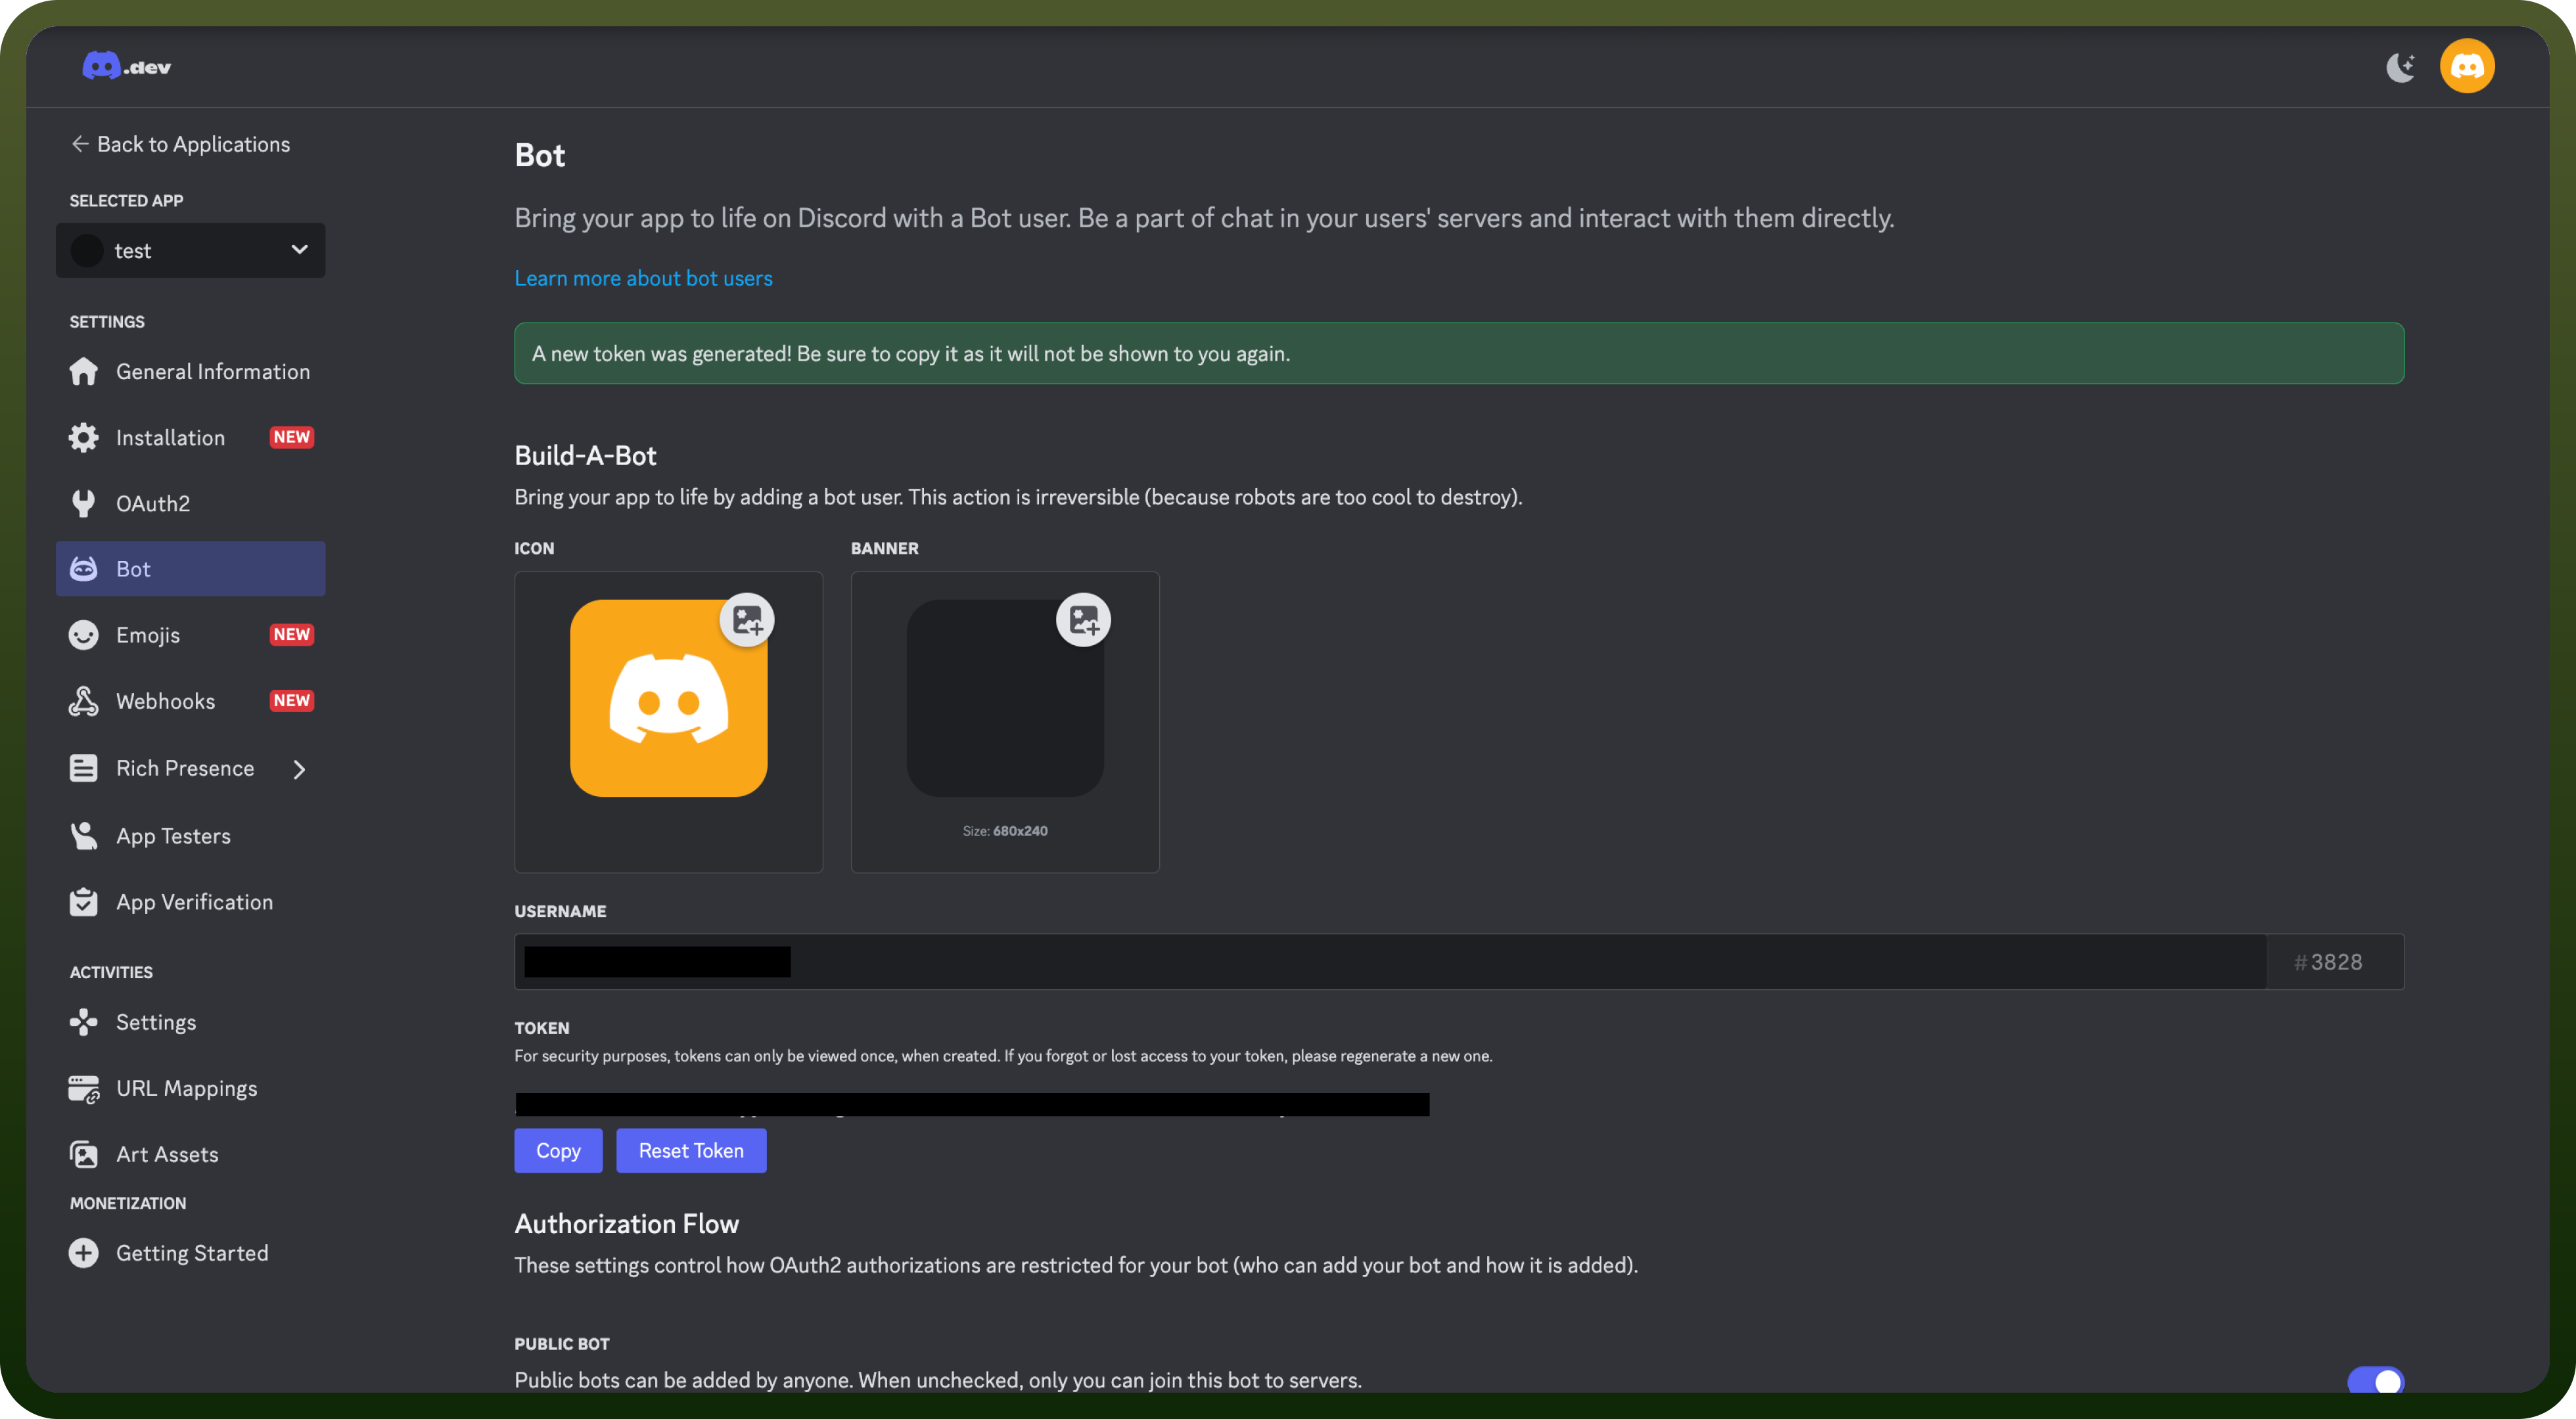Click the Discord .dev logo
This screenshot has height=1419, width=2576.
coord(126,66)
